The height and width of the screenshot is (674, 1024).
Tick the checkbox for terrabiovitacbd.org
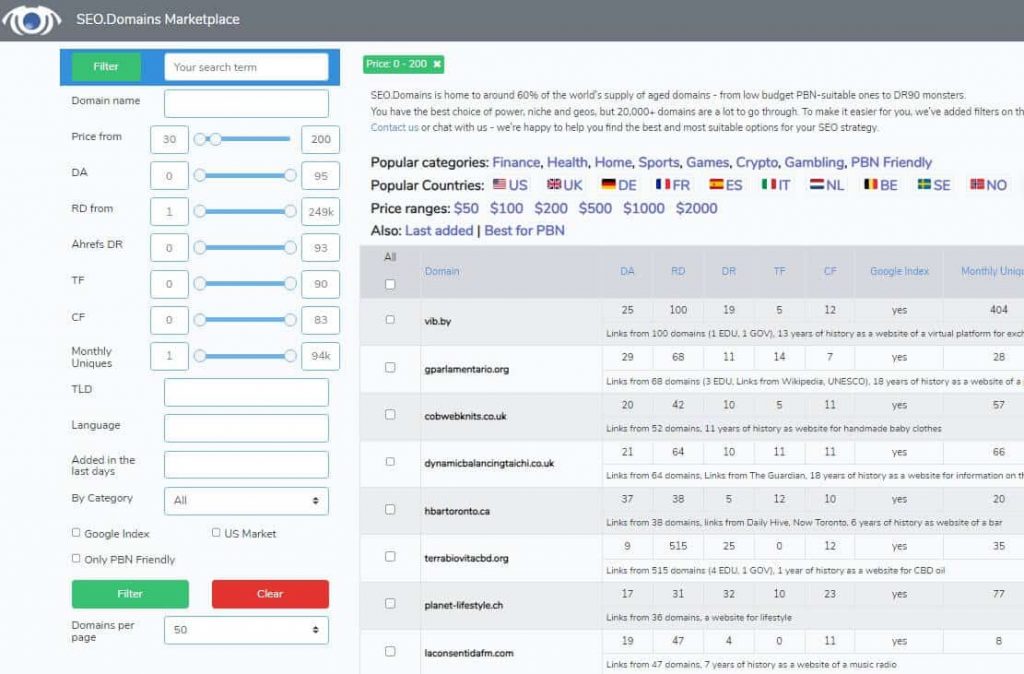coord(390,556)
